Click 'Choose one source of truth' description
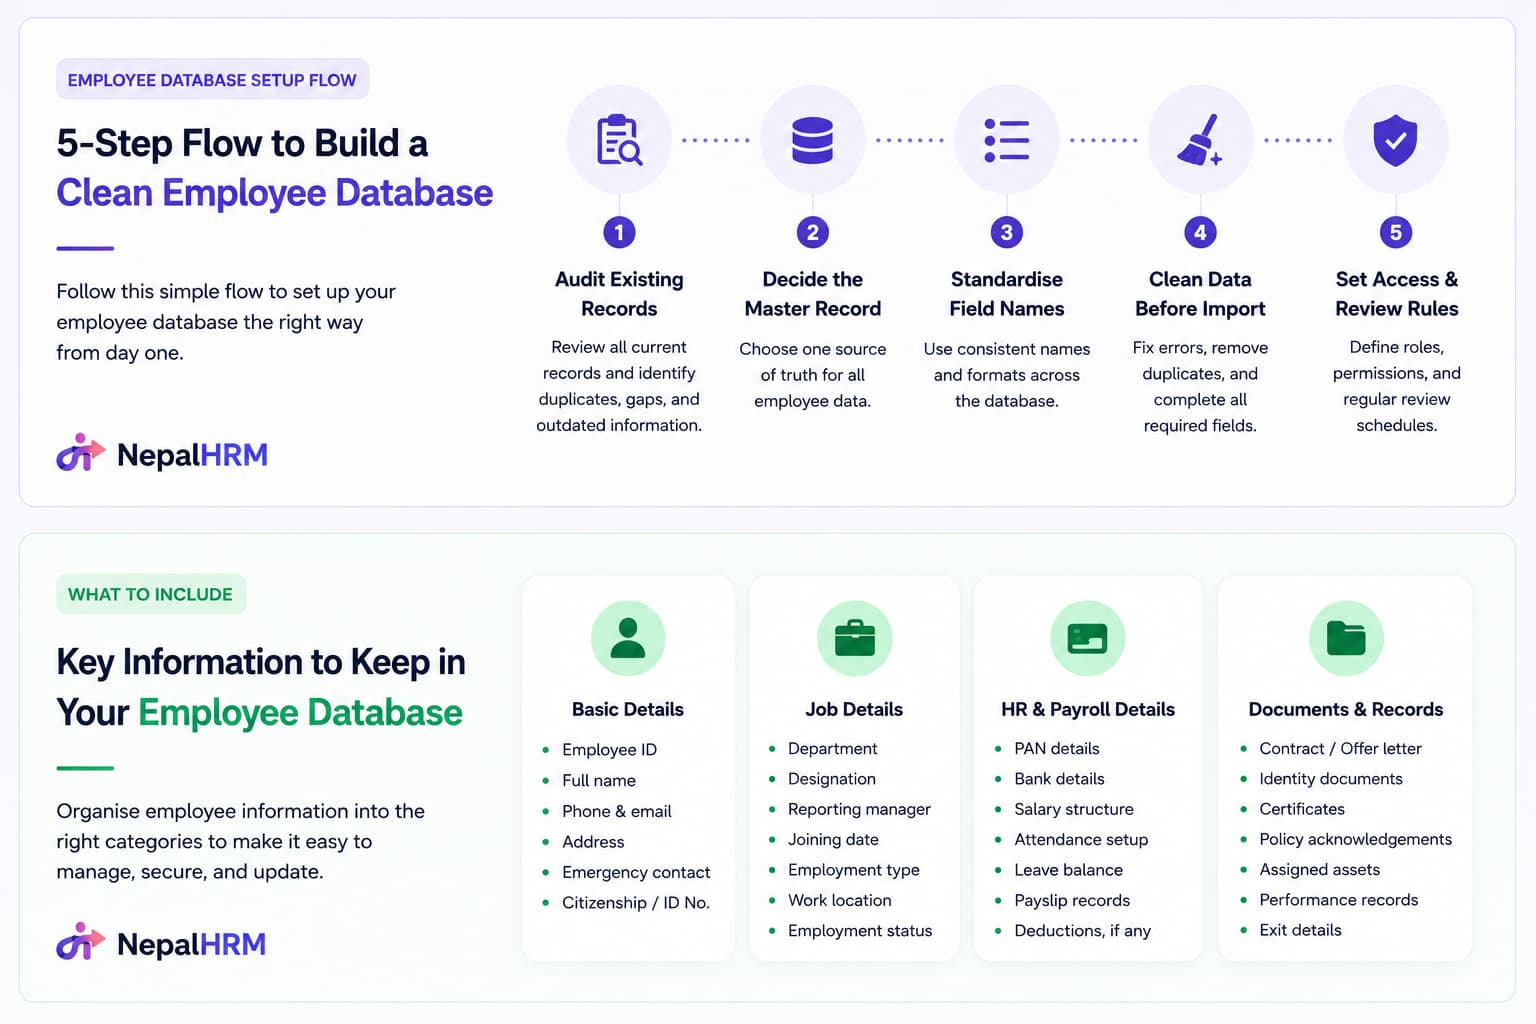1536x1024 pixels. tap(812, 375)
